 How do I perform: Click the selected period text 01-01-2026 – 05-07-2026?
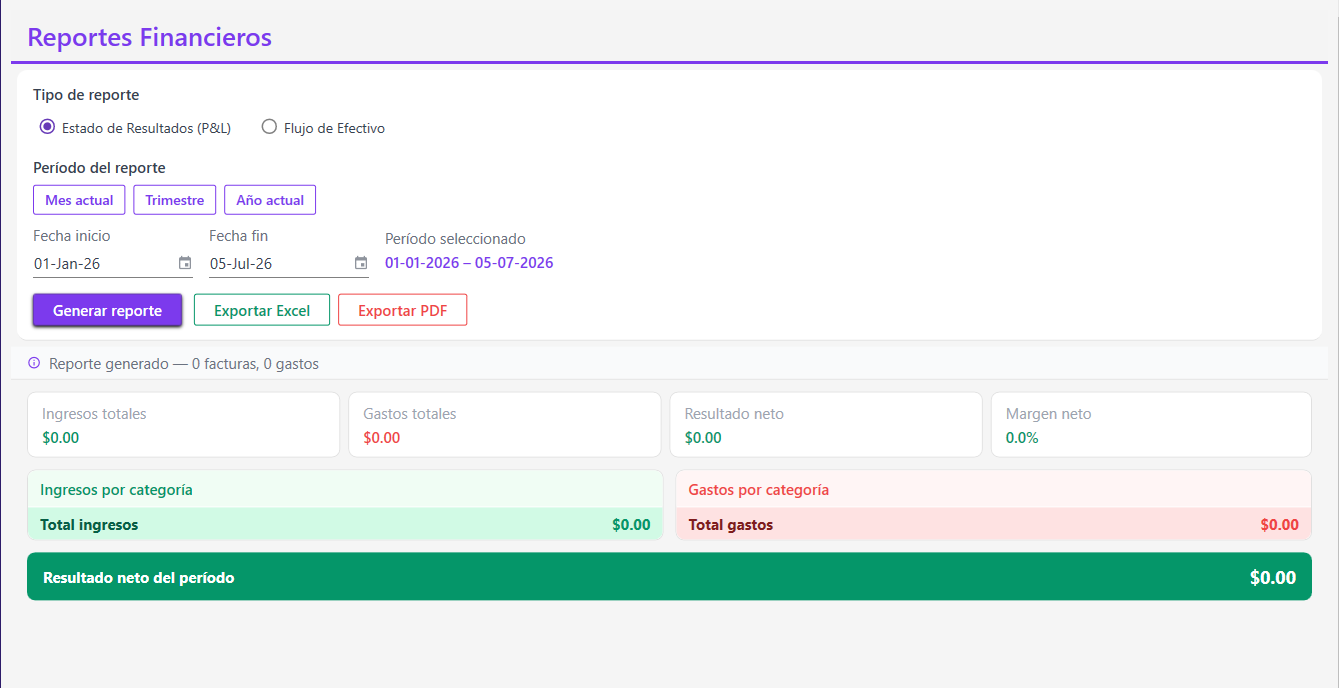(x=469, y=263)
